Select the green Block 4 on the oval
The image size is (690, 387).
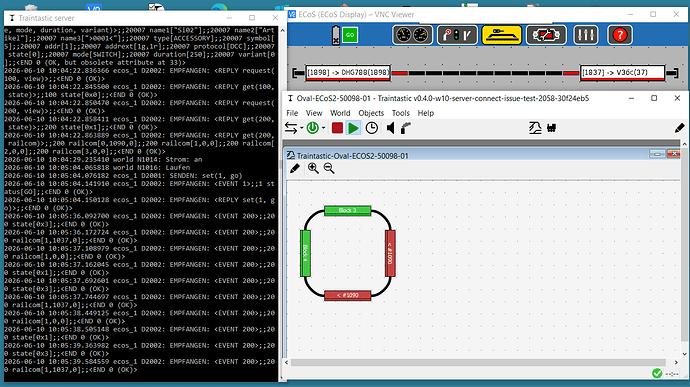[305, 254]
